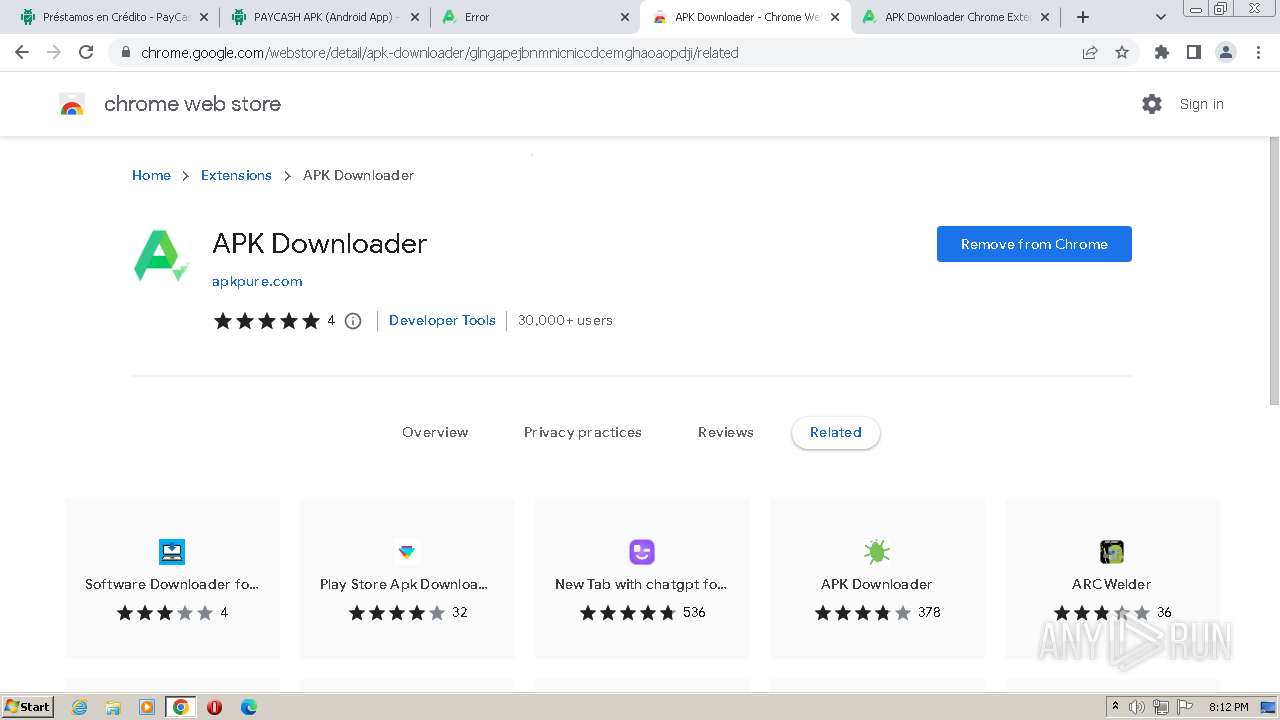This screenshot has height=720, width=1280.
Task: Click New Tab with chatgpt fo... title
Action: coord(641,584)
